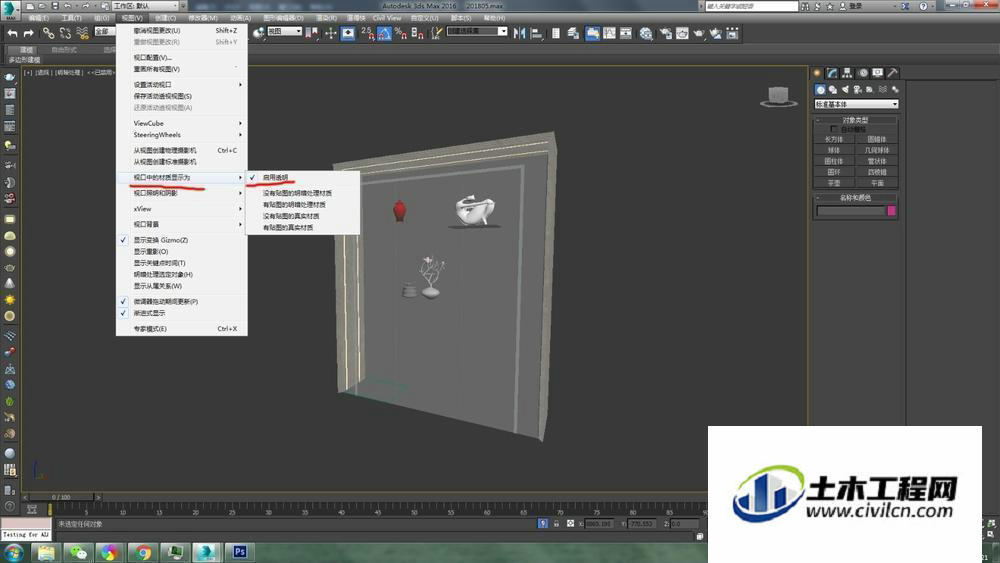
Task: Click the Undo arrow in main toolbar
Action: coord(12,33)
